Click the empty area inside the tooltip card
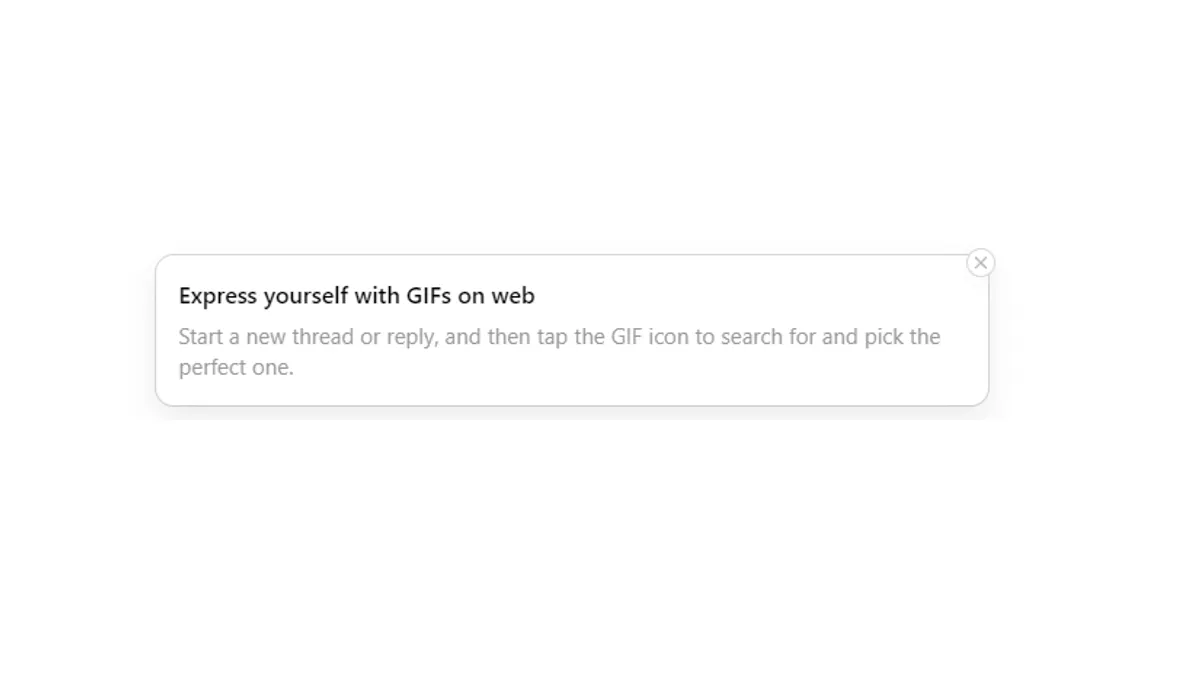Screen dimensions: 1200x675 640,380
